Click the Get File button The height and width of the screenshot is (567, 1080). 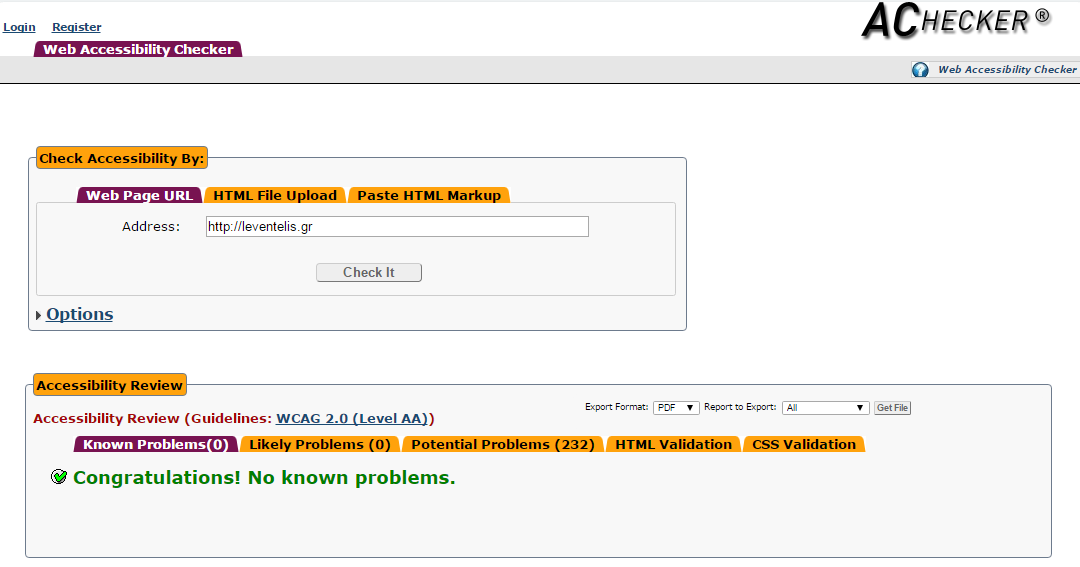click(892, 408)
